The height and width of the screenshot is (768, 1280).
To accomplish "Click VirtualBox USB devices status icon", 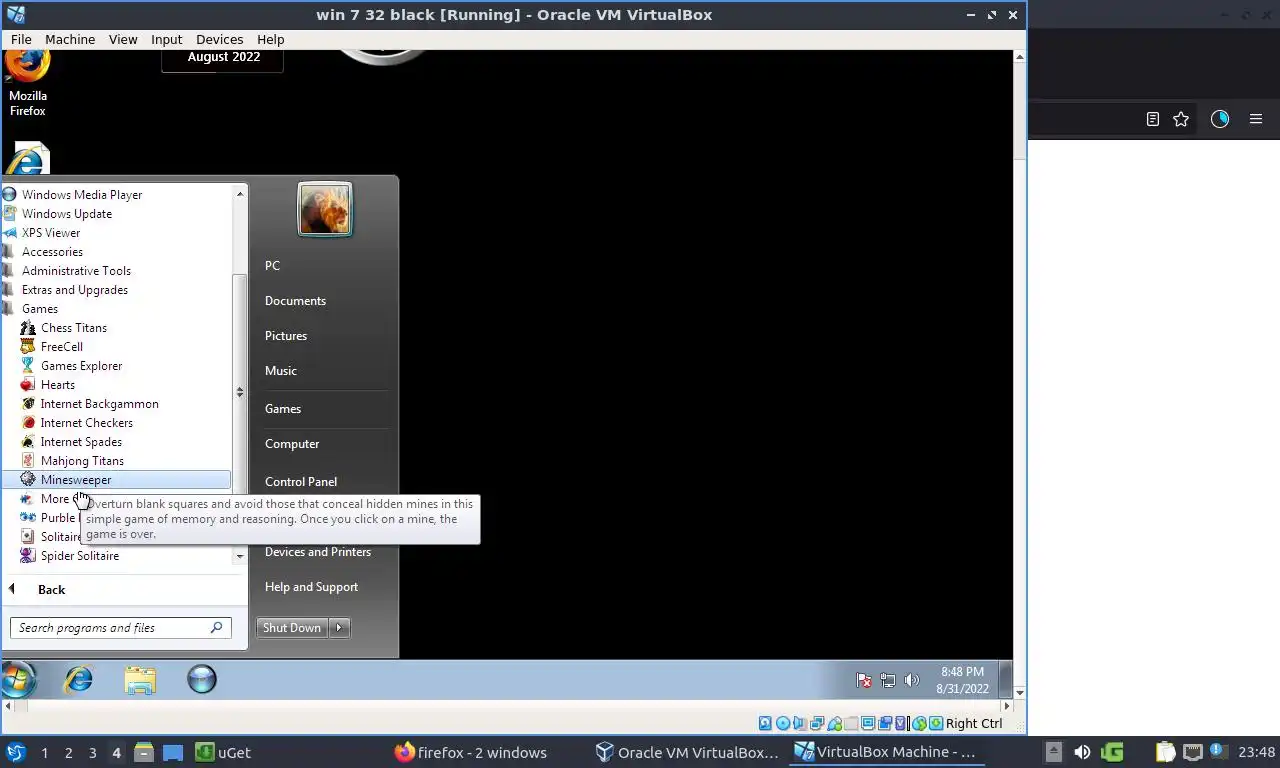I will pos(834,723).
